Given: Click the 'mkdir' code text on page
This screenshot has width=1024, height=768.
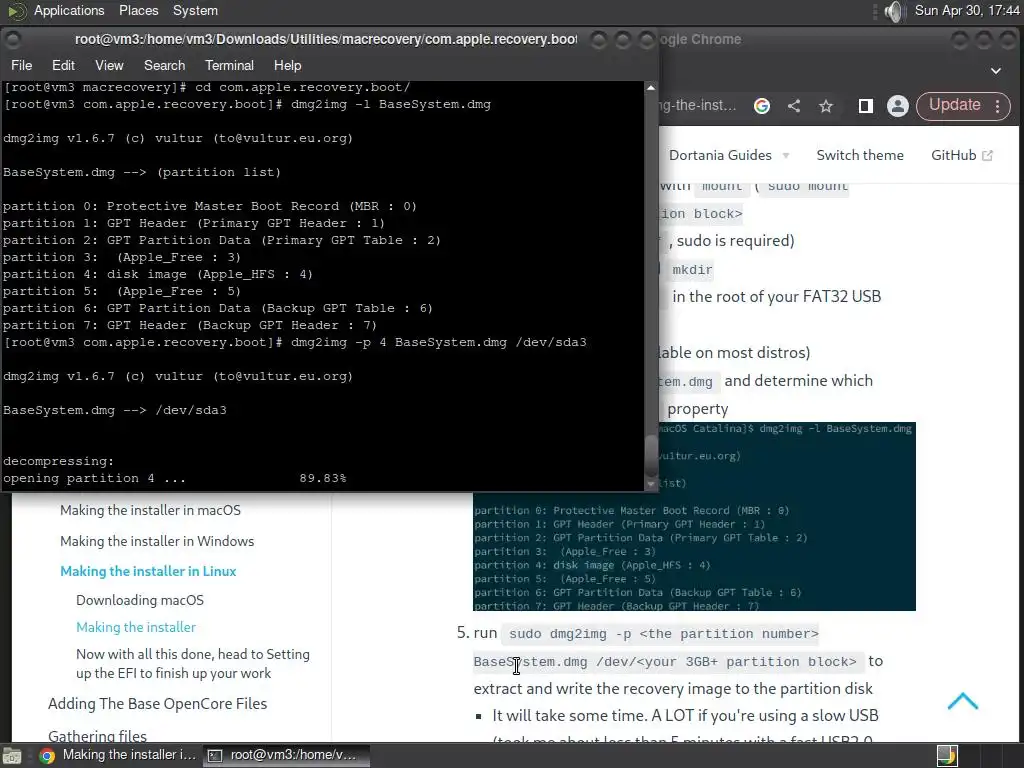Looking at the screenshot, I should click(692, 270).
